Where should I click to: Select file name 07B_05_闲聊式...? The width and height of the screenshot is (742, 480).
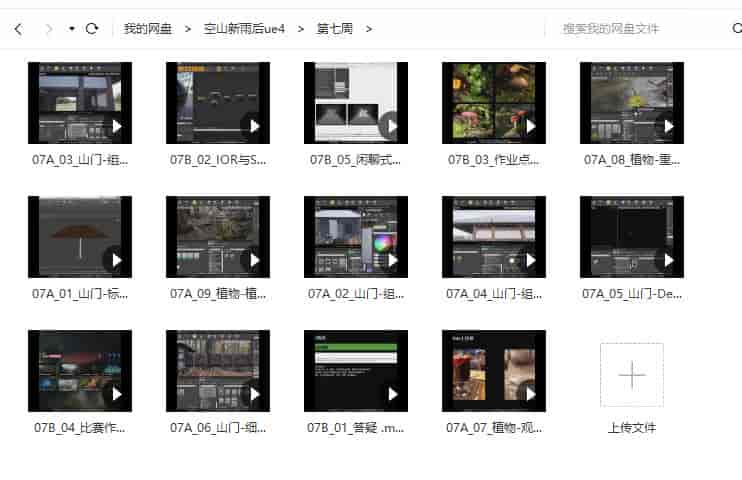coord(356,160)
